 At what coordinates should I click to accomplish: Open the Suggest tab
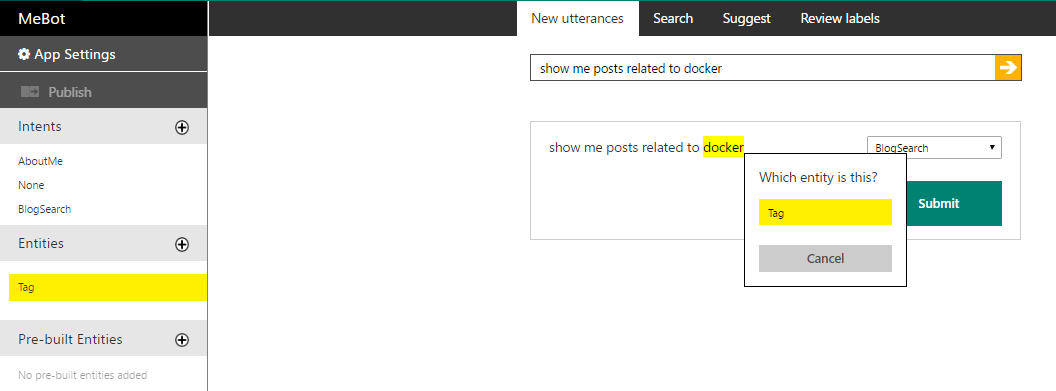746,19
